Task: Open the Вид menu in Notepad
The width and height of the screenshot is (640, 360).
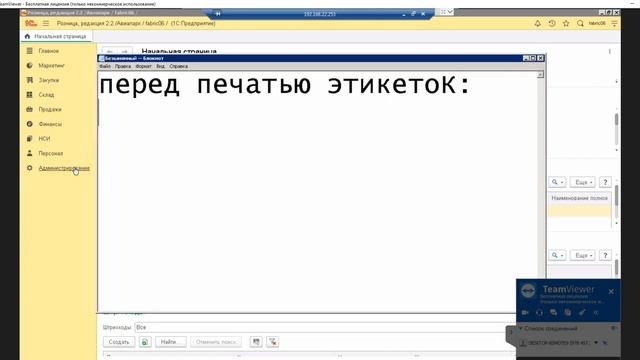Action: 160,66
